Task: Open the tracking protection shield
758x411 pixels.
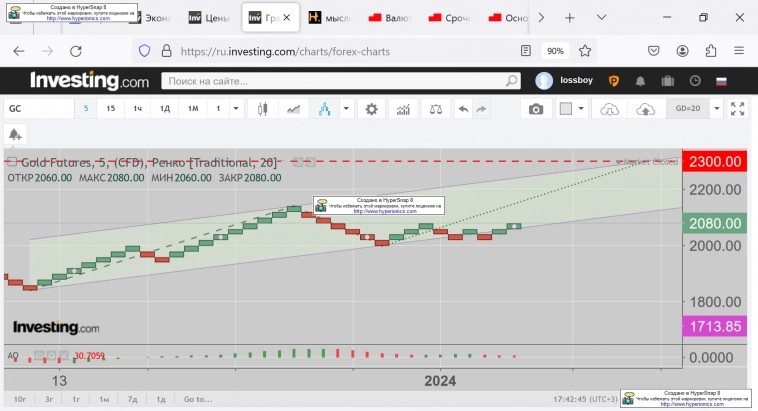Action: 145,51
